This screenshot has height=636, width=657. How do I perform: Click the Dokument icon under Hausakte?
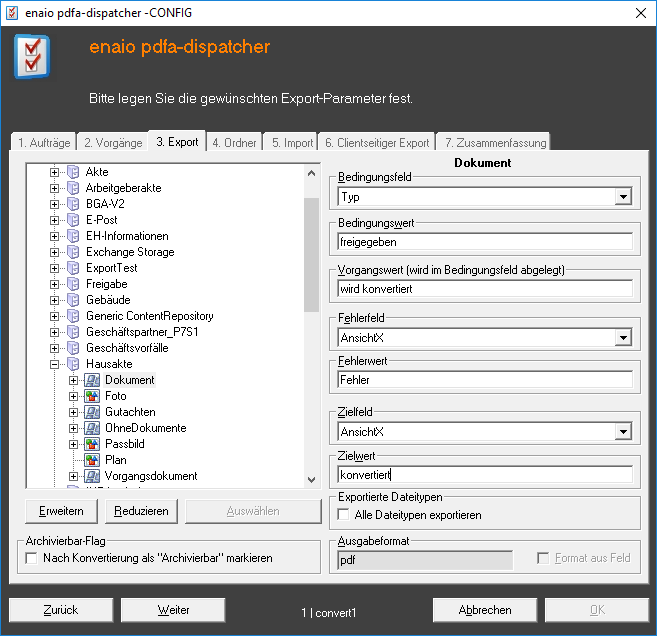92,380
